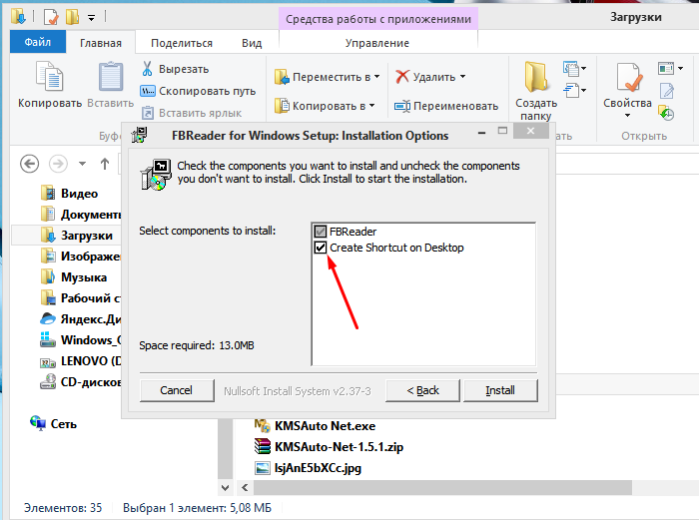This screenshot has width=699, height=520.
Task: Open the New item dropdown icon
Action: tap(575, 69)
